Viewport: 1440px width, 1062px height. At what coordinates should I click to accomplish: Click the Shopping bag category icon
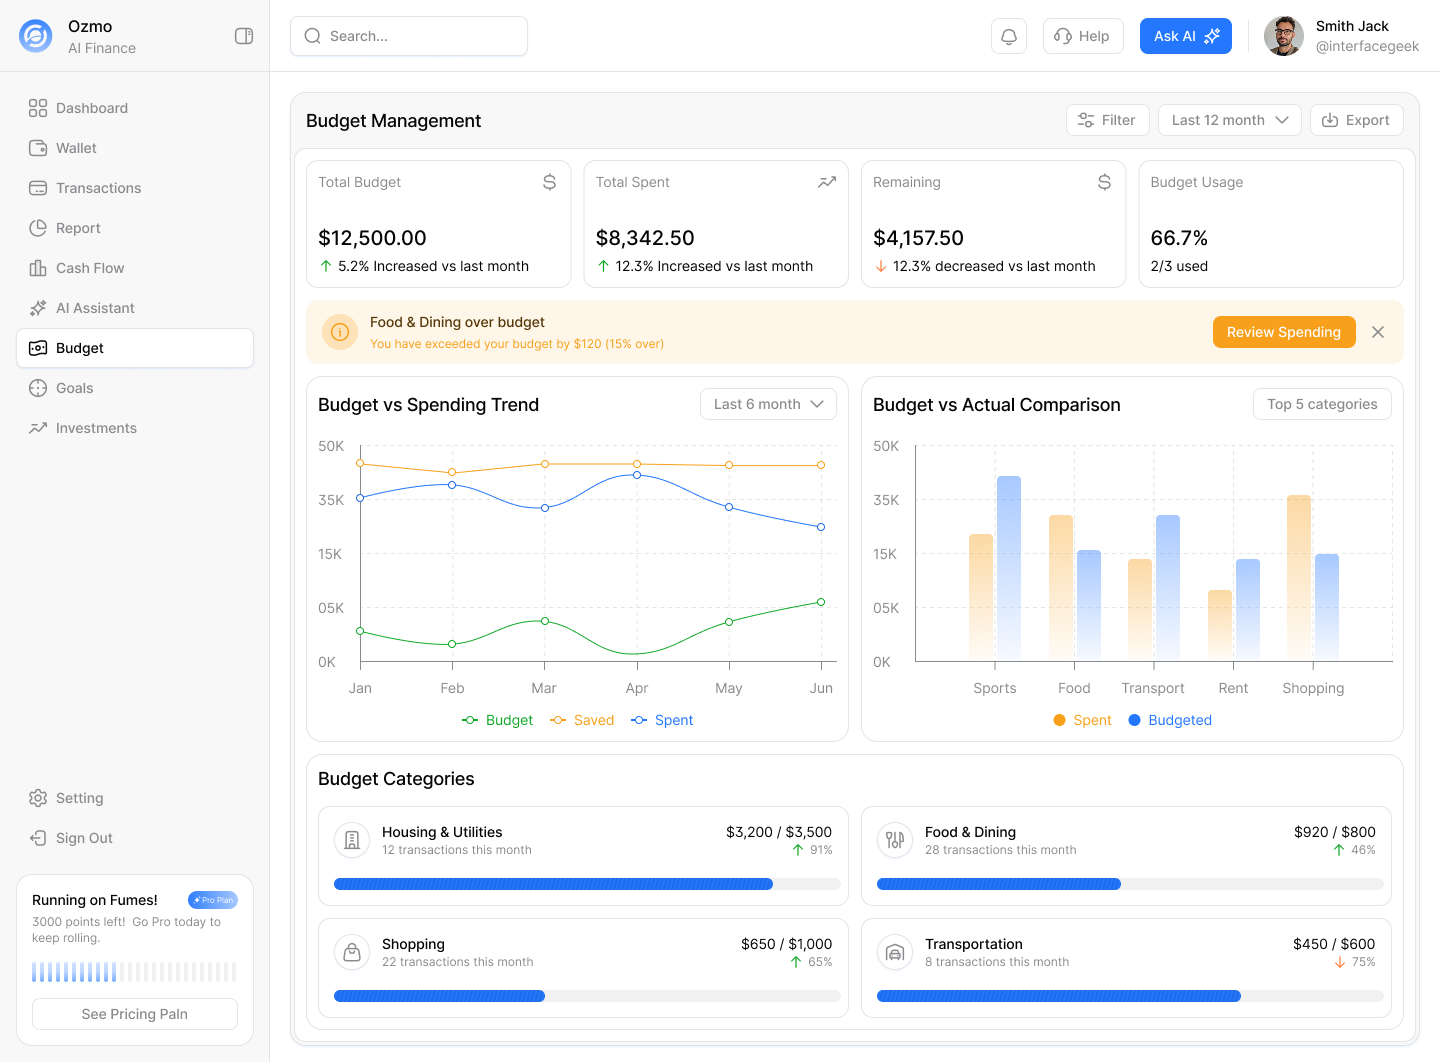(x=352, y=953)
